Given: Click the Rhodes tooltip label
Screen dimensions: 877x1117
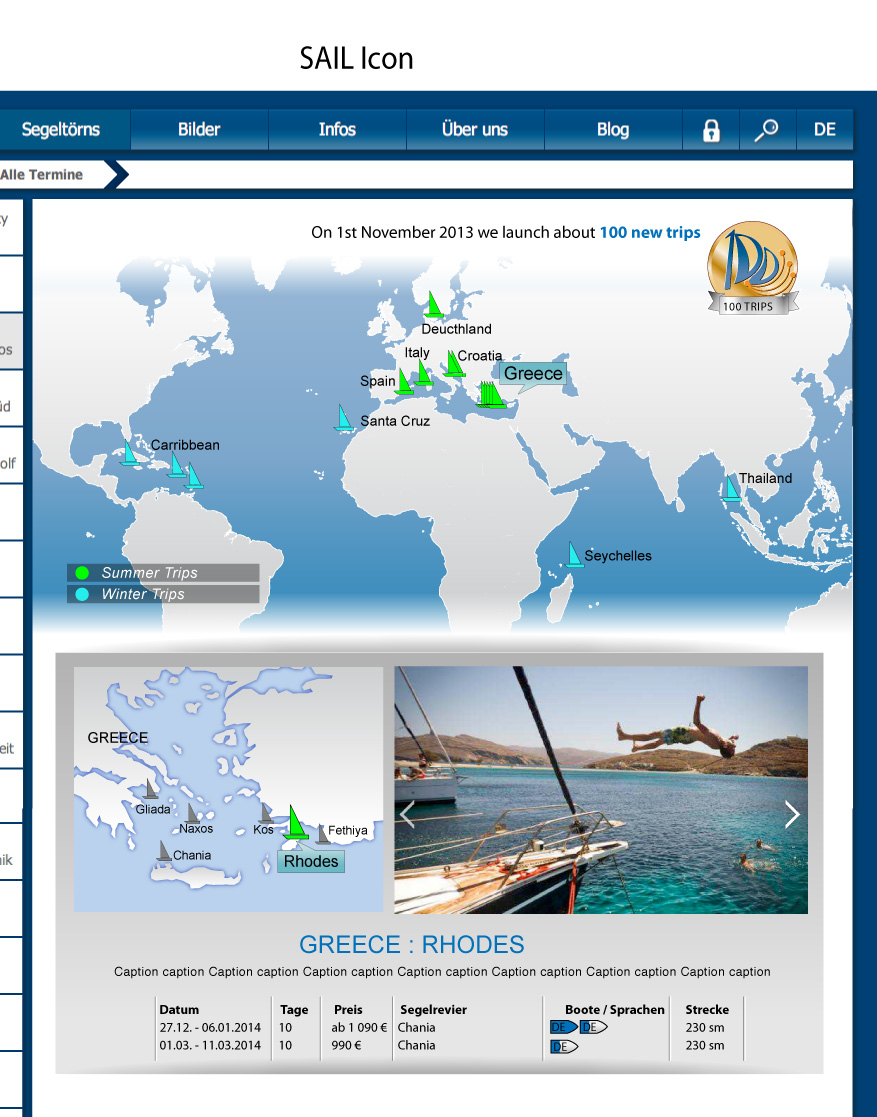Looking at the screenshot, I should (x=311, y=861).
